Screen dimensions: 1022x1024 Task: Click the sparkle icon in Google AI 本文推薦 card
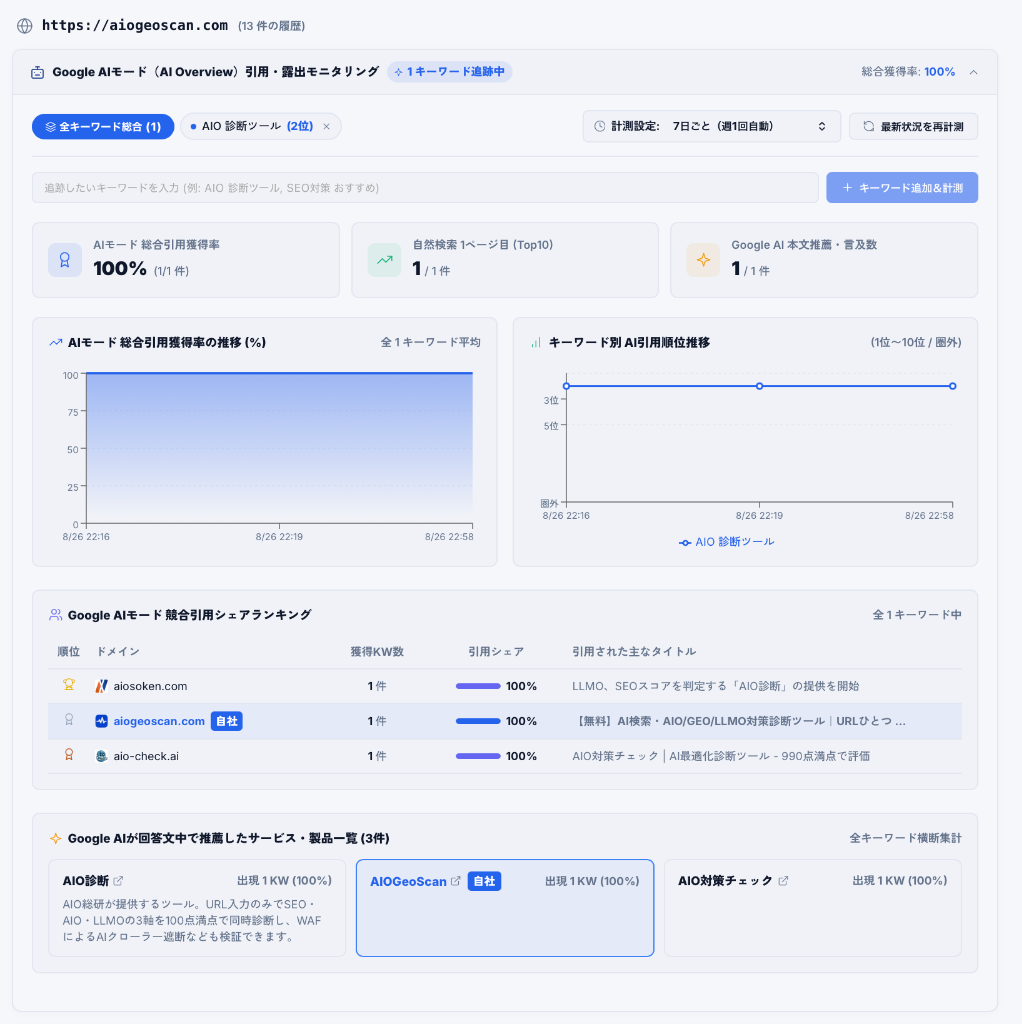(x=703, y=260)
